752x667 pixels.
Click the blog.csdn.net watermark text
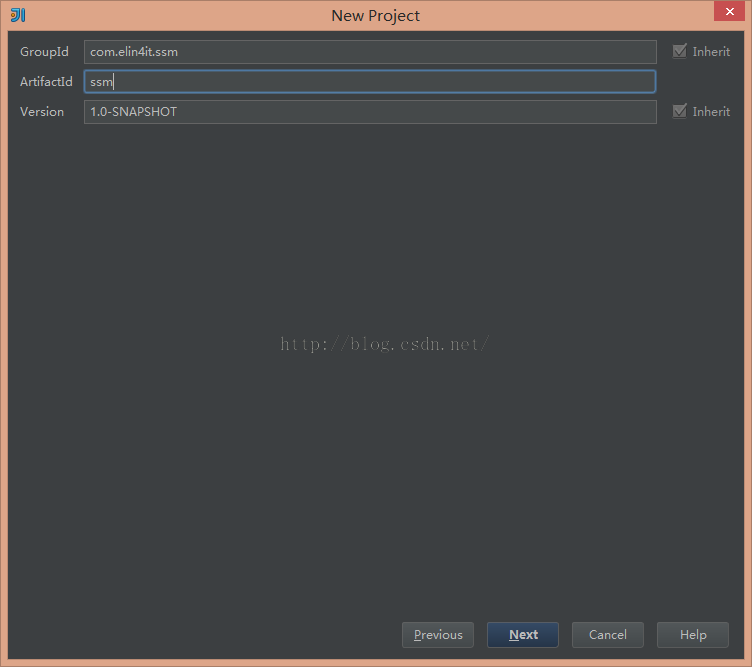click(384, 344)
